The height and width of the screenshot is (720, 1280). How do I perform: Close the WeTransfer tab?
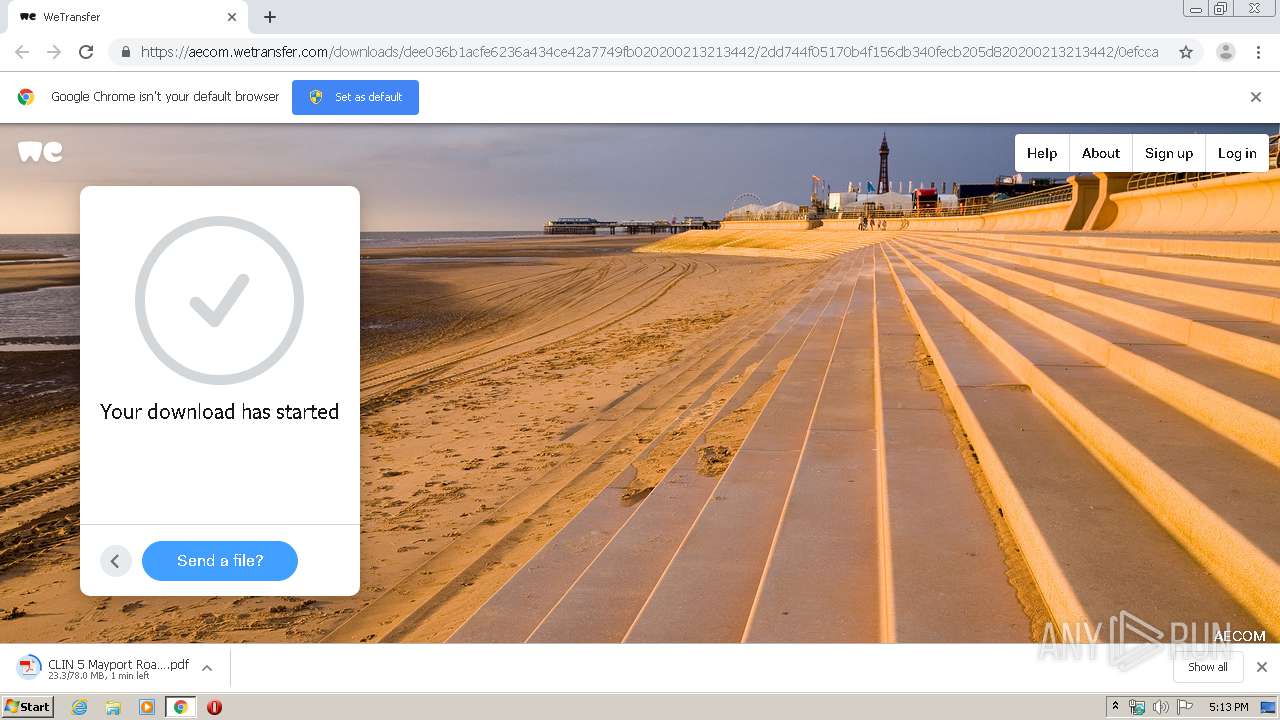(232, 17)
